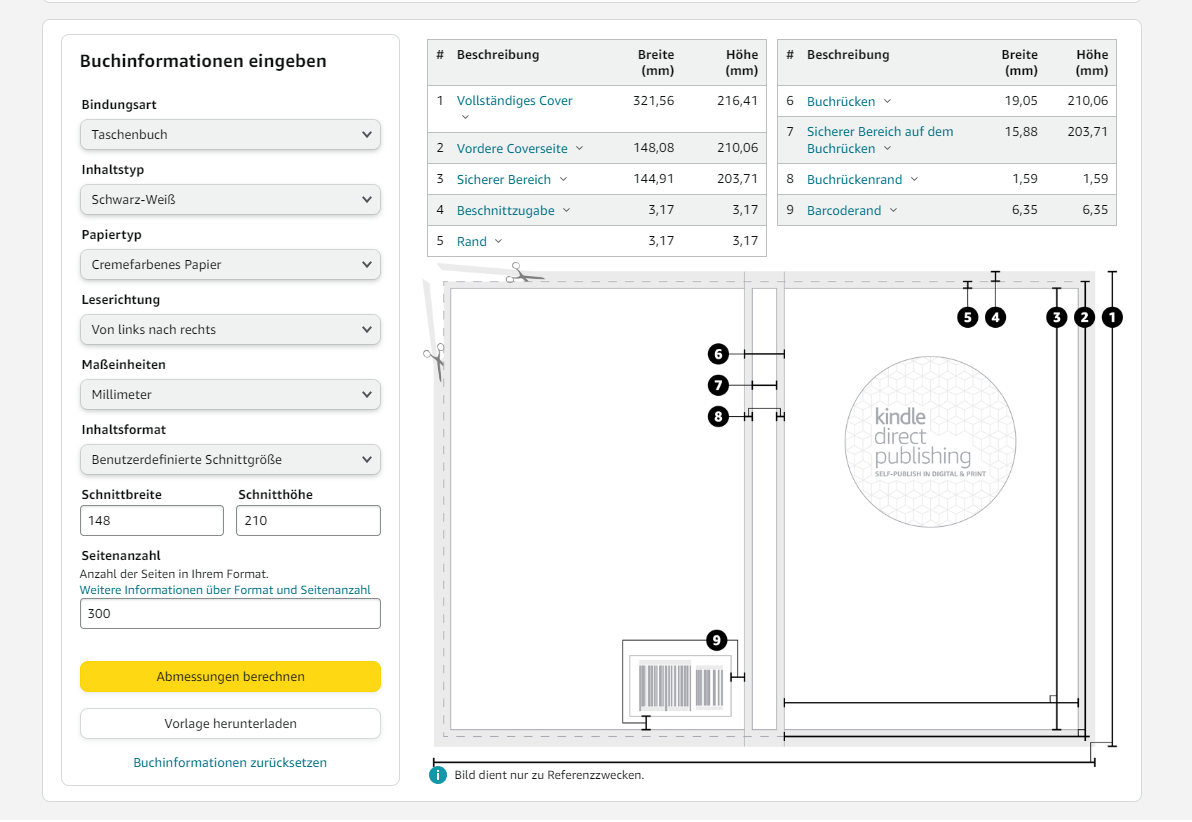Click the Abmessungen berechnen button

coord(230,677)
